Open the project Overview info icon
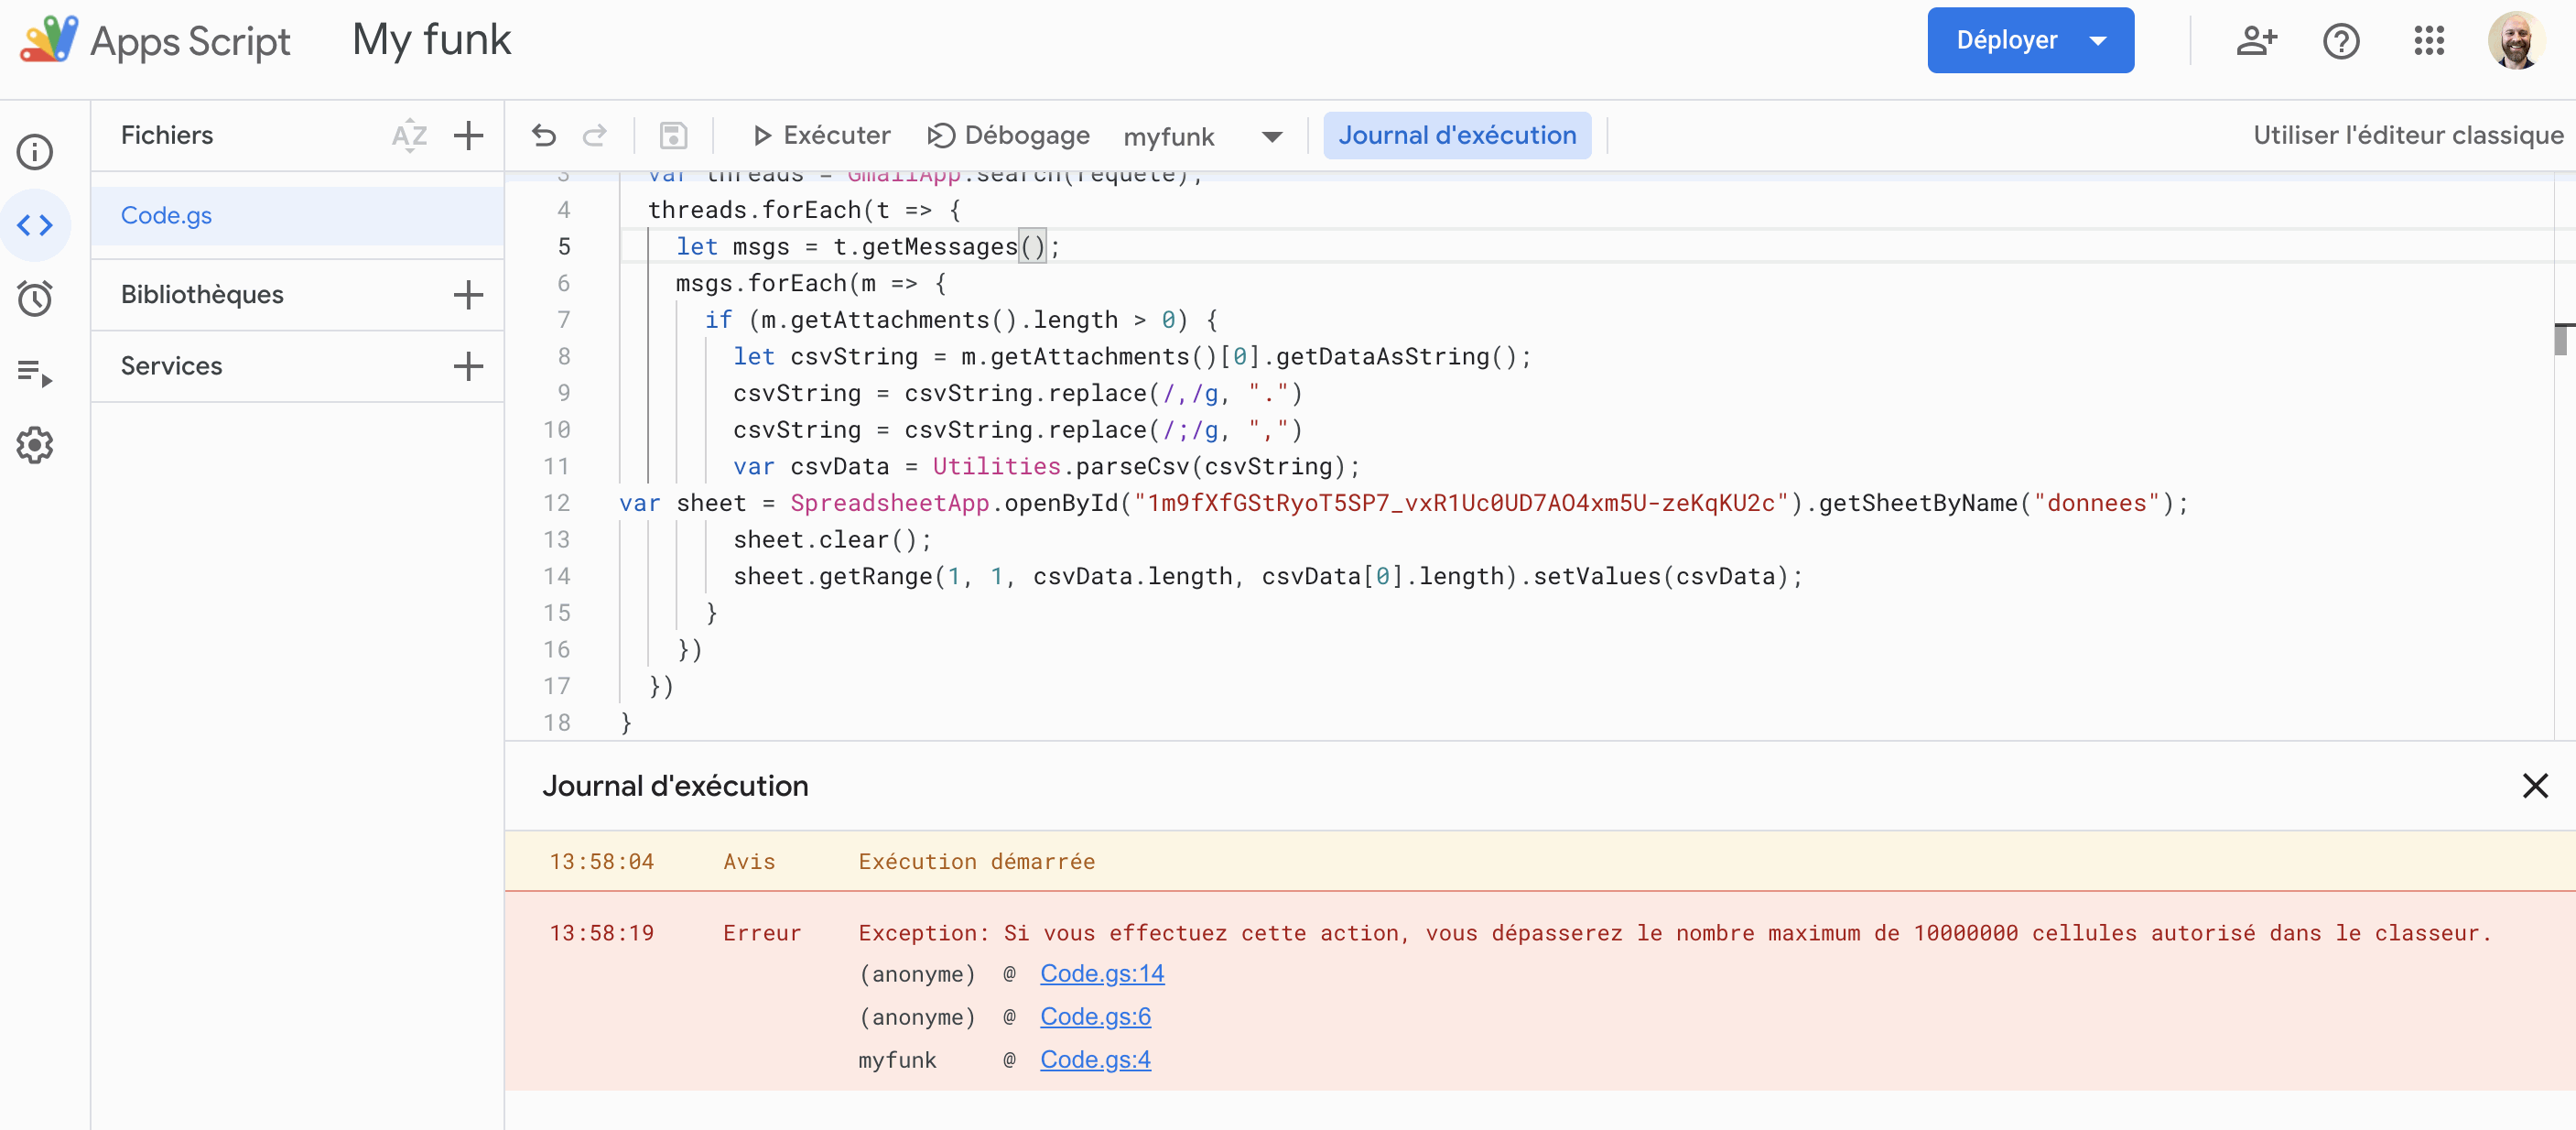 coord(35,152)
